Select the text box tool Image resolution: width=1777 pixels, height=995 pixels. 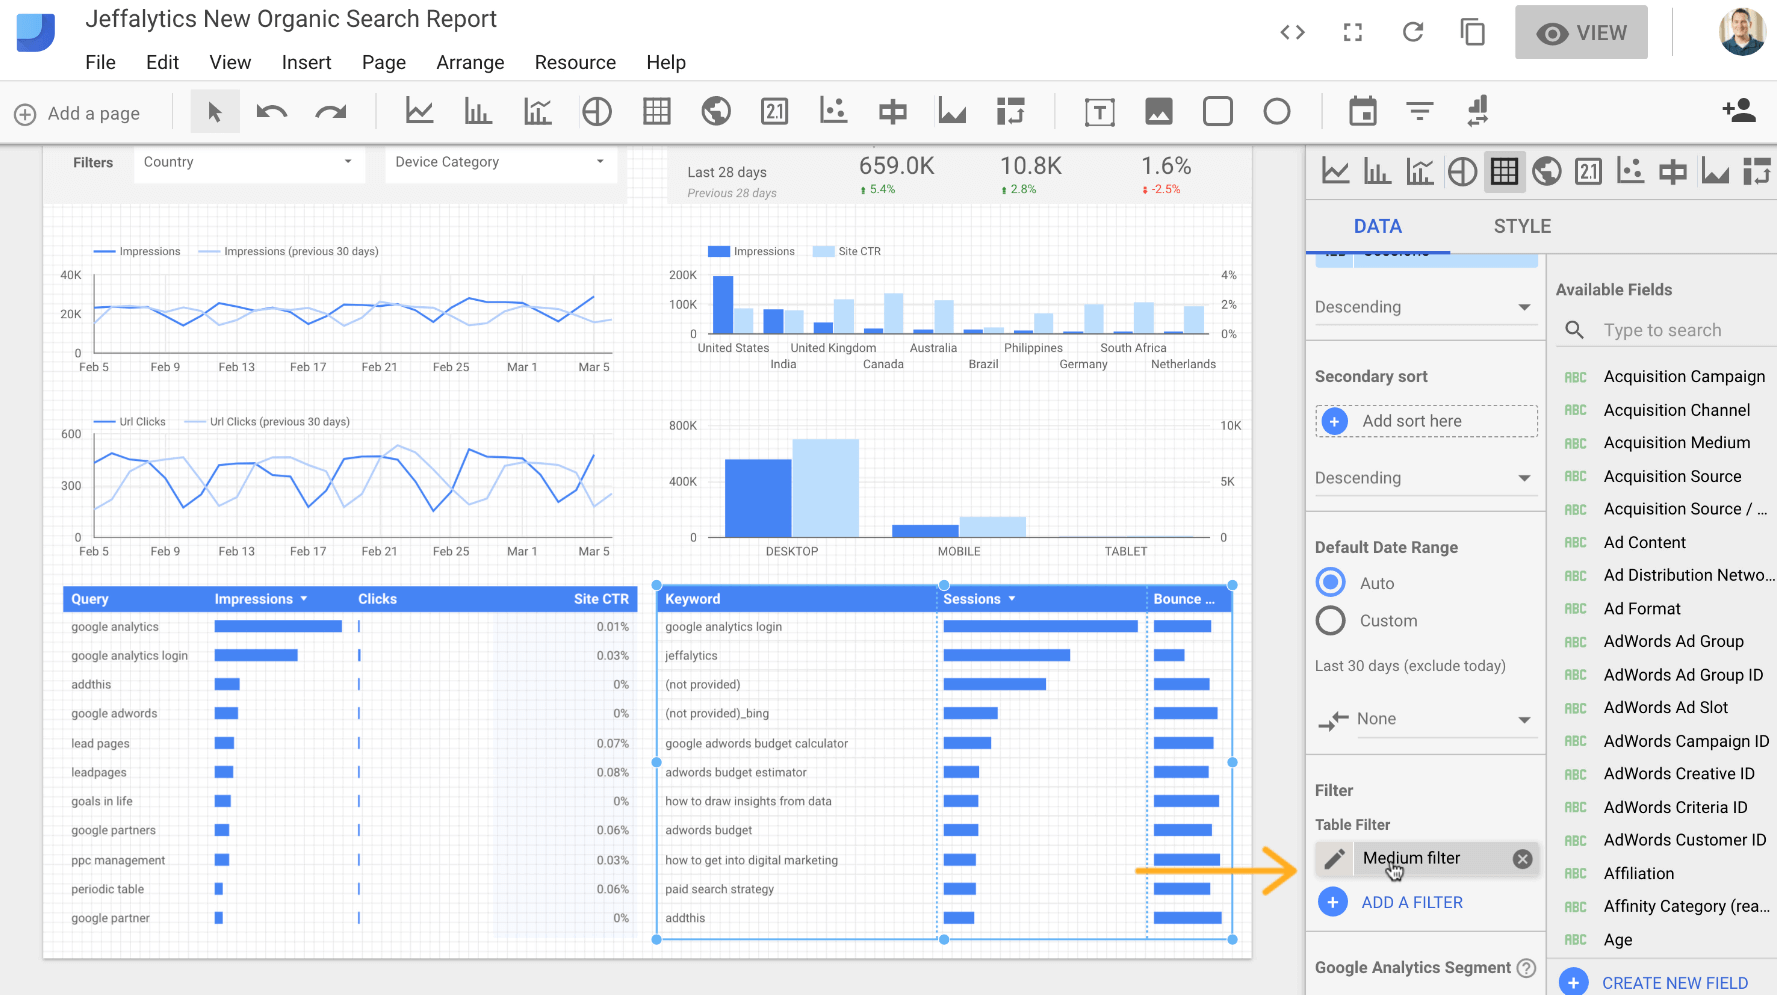pos(1100,112)
